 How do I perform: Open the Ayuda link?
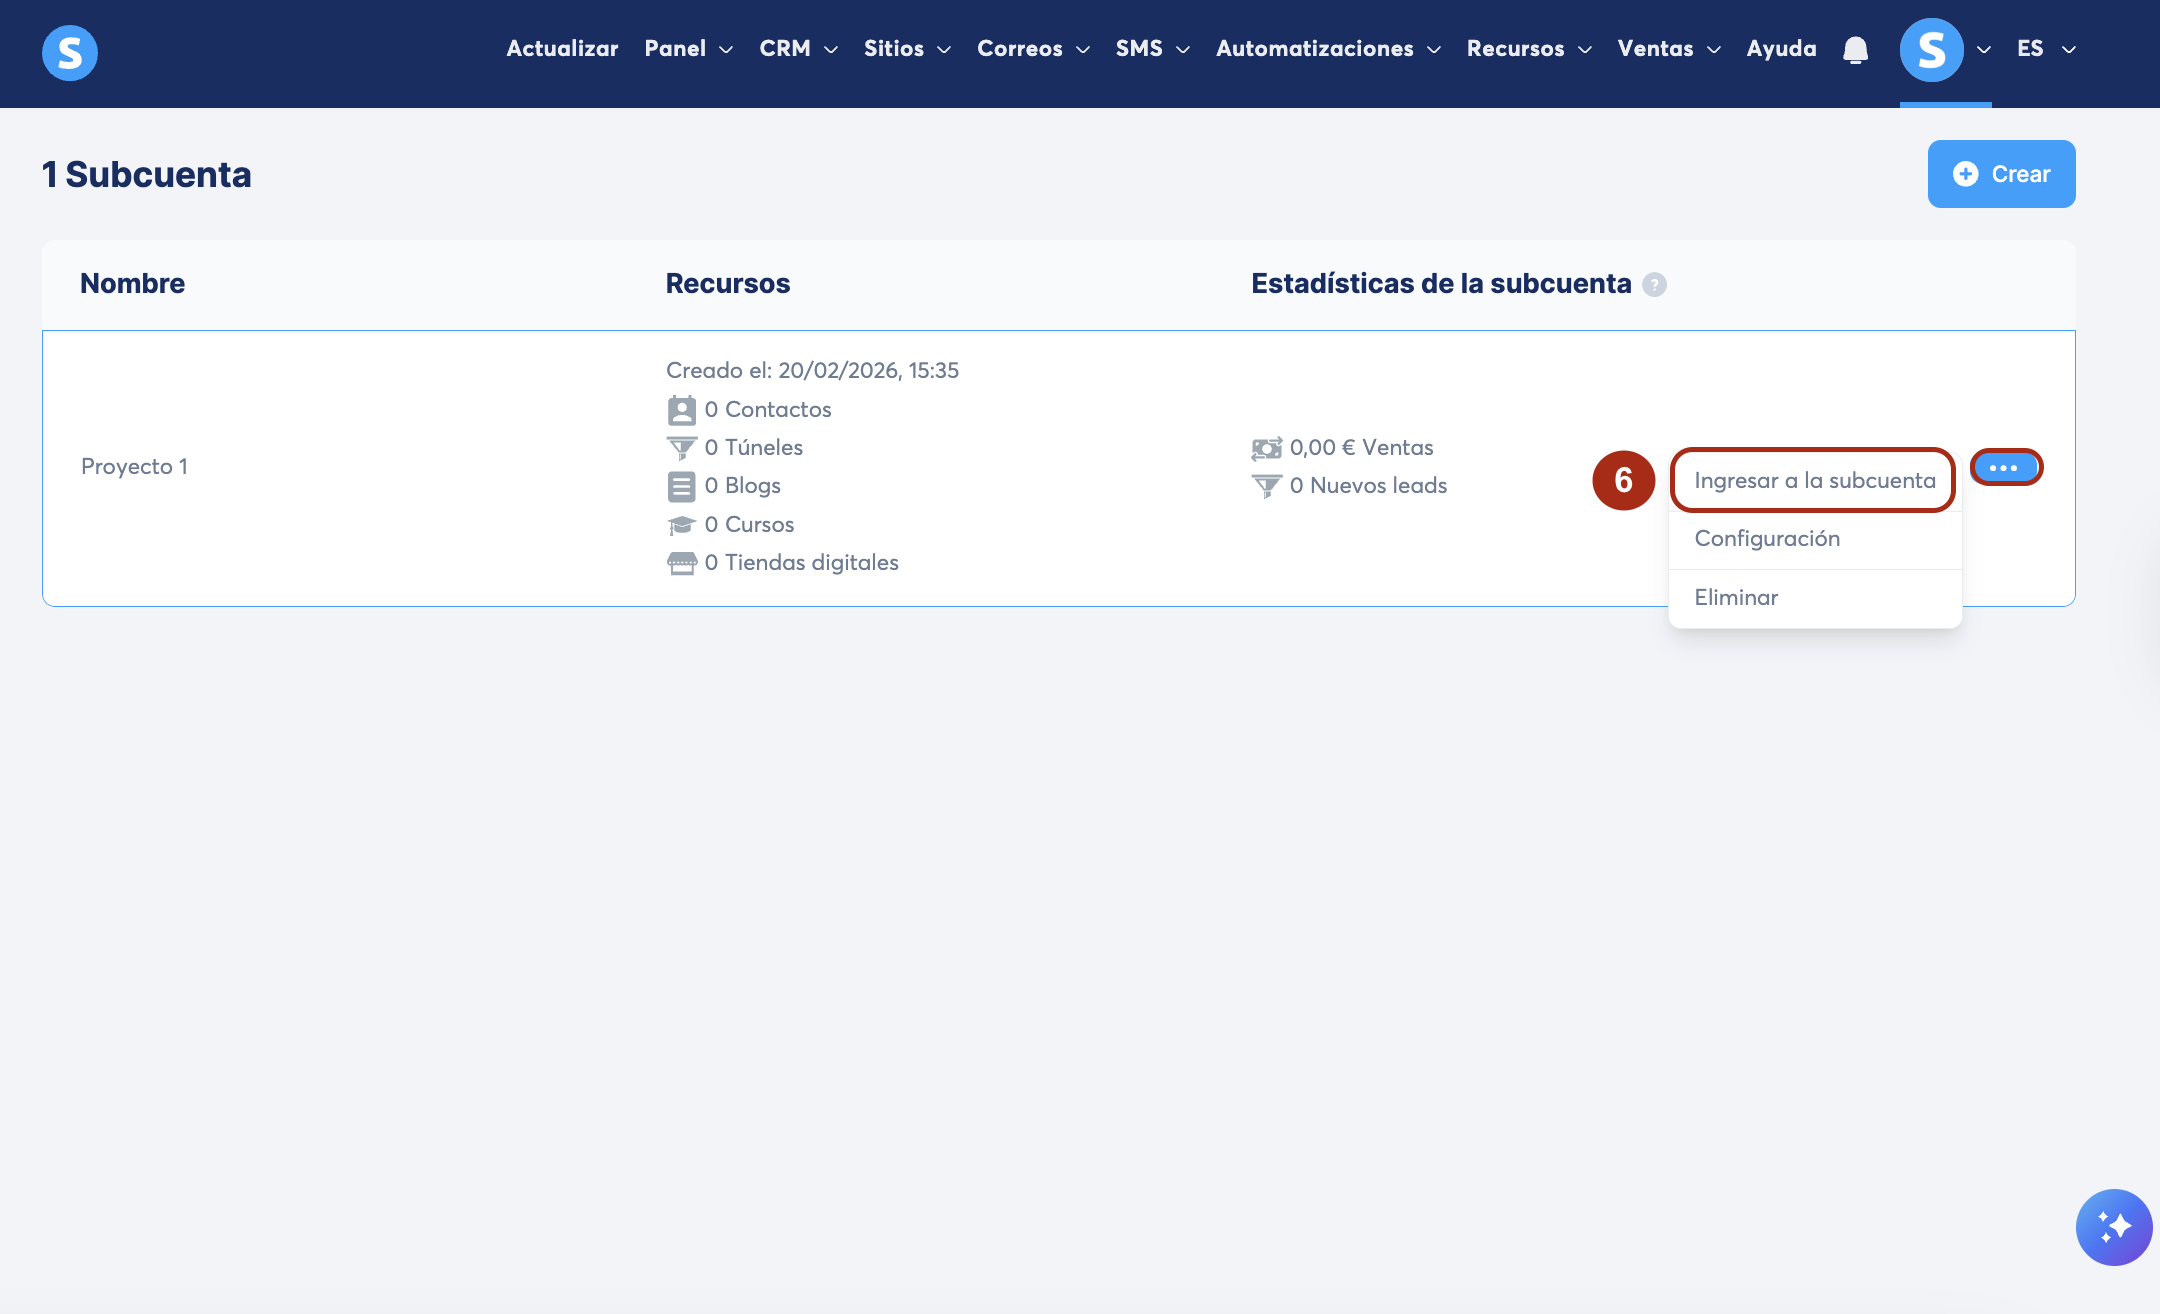[1780, 49]
